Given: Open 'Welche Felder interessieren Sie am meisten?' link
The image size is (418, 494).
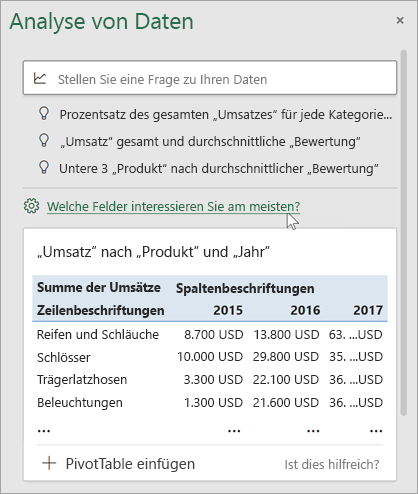Looking at the screenshot, I should tap(173, 207).
